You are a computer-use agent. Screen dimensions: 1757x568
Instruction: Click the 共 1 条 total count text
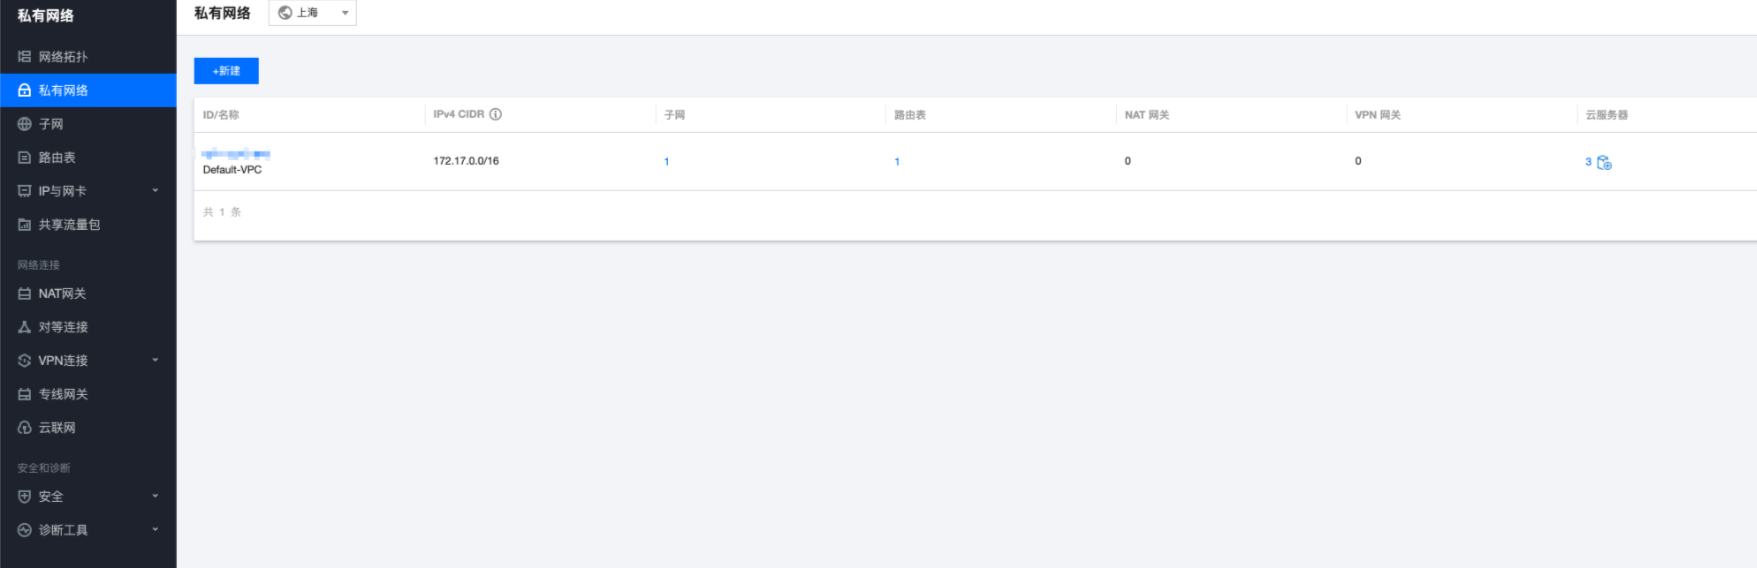point(222,212)
